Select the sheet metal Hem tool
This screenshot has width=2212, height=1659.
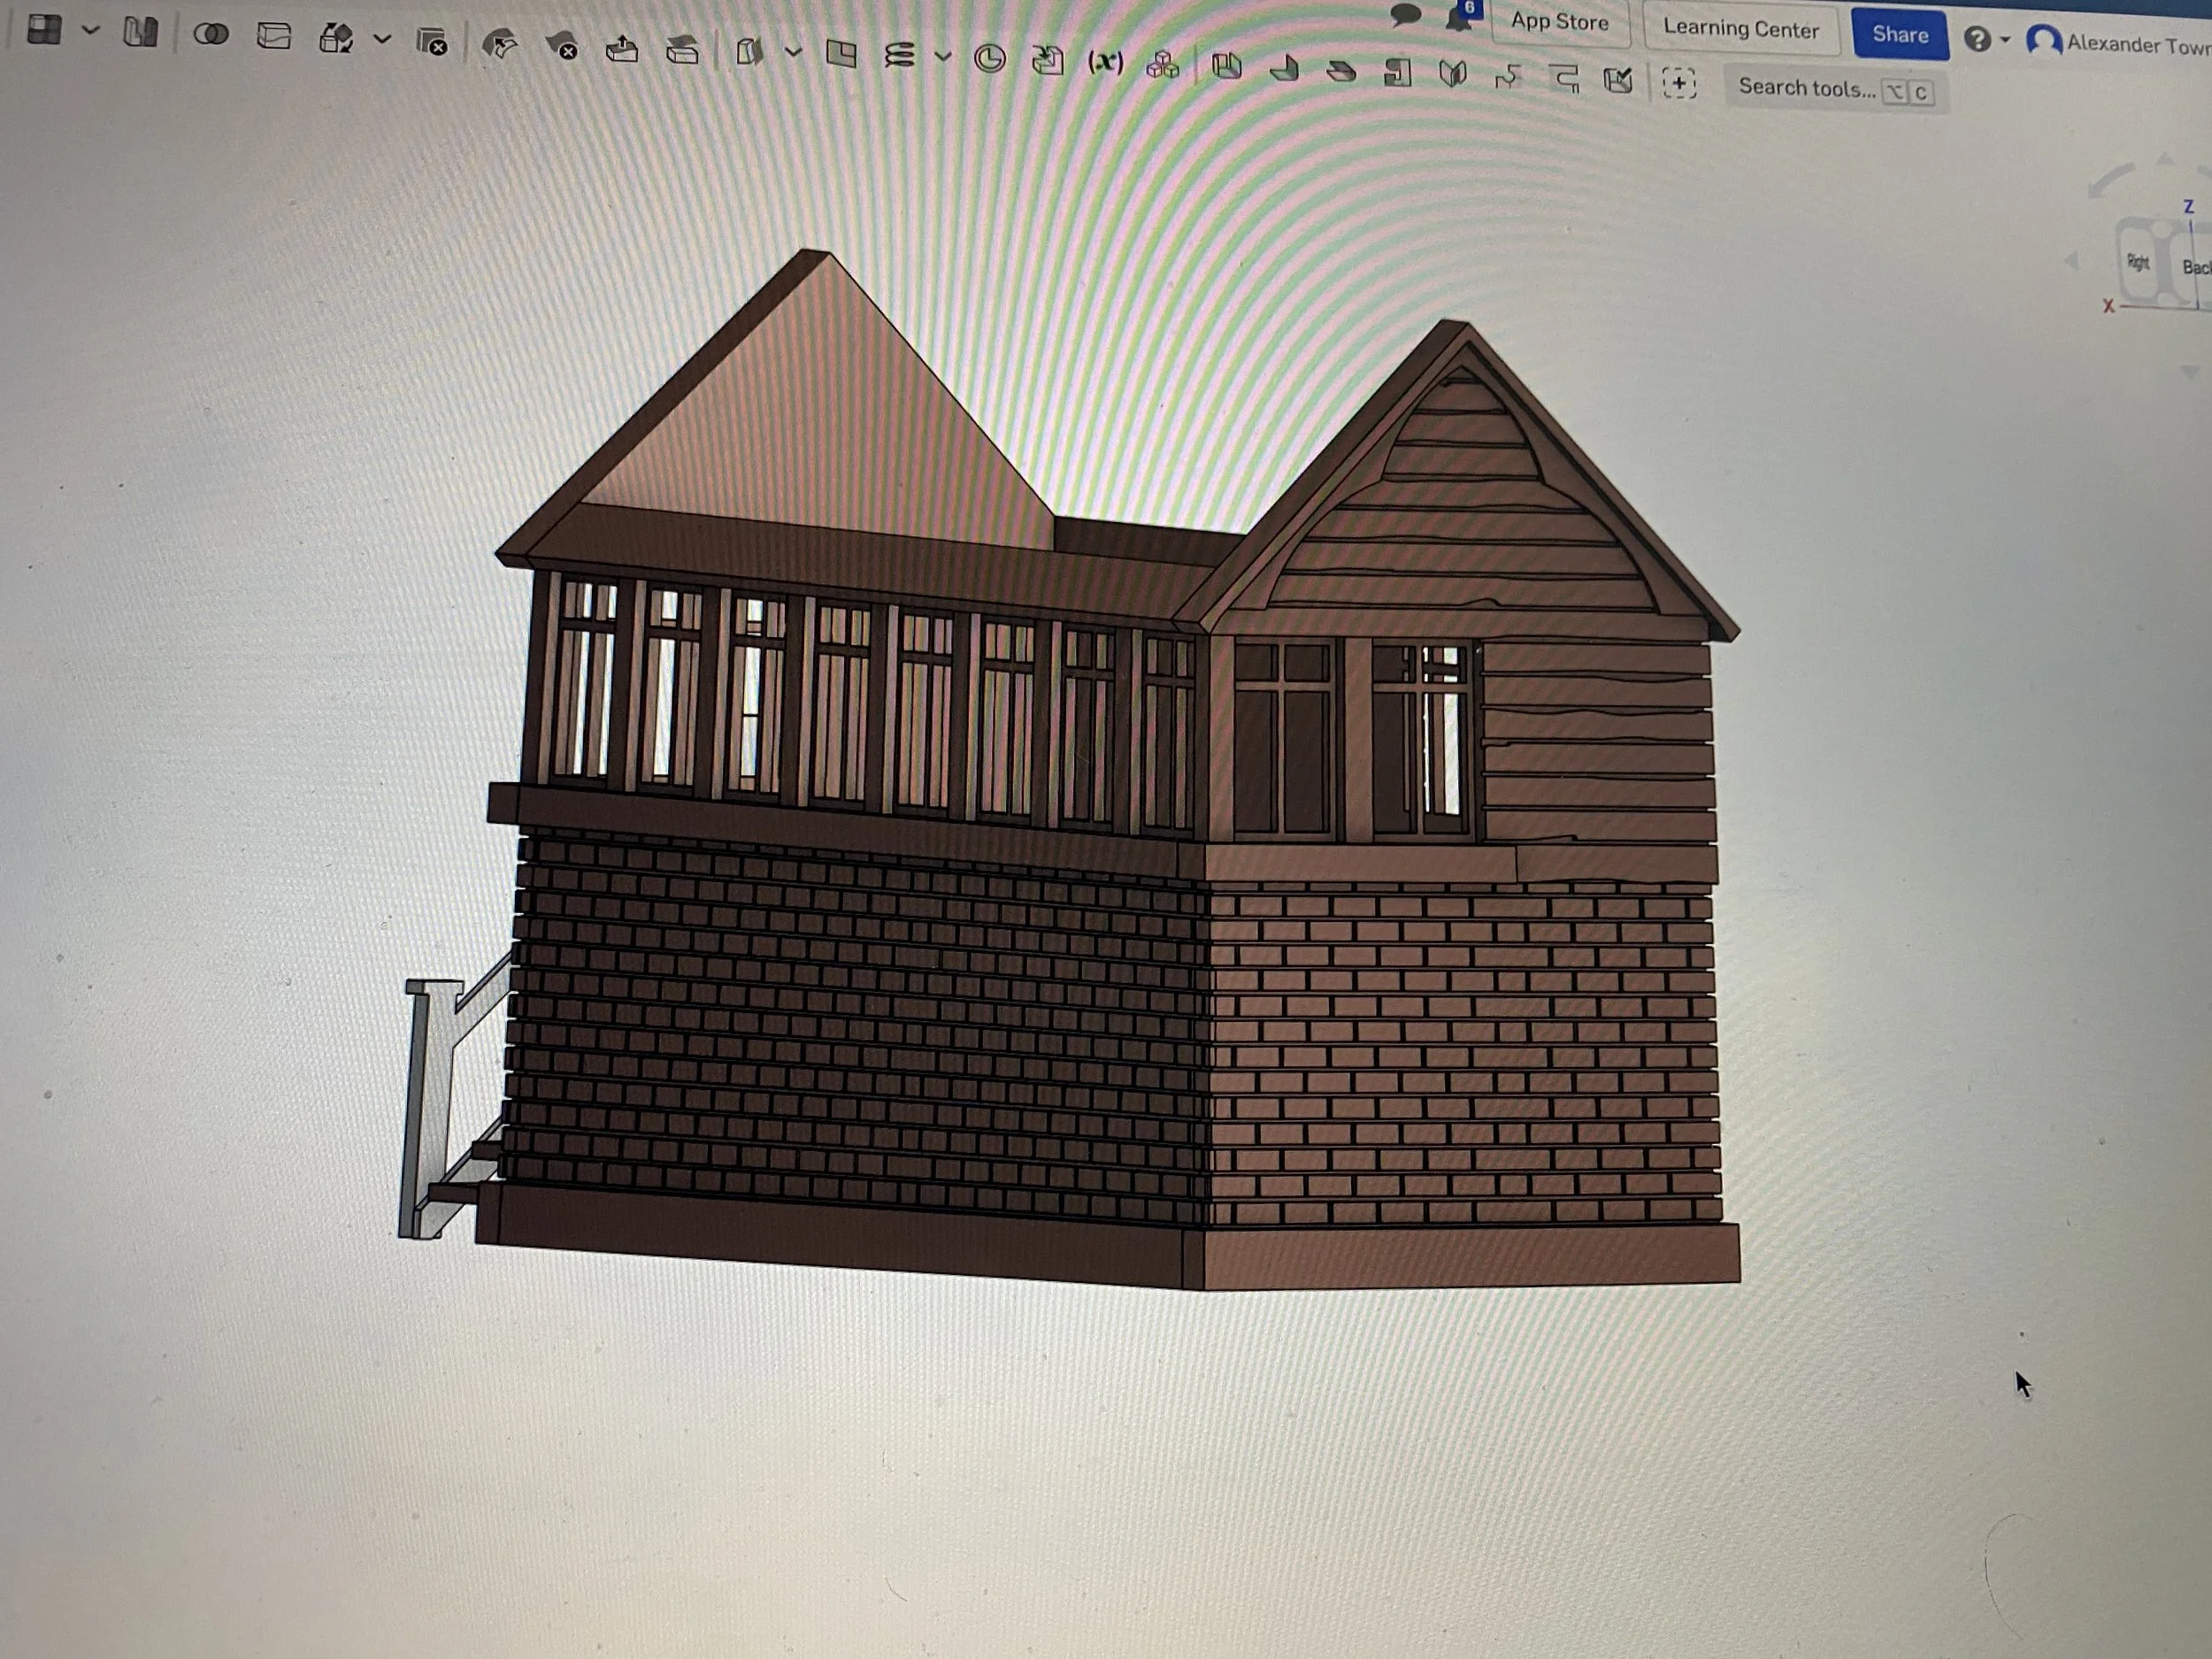click(x=1341, y=71)
